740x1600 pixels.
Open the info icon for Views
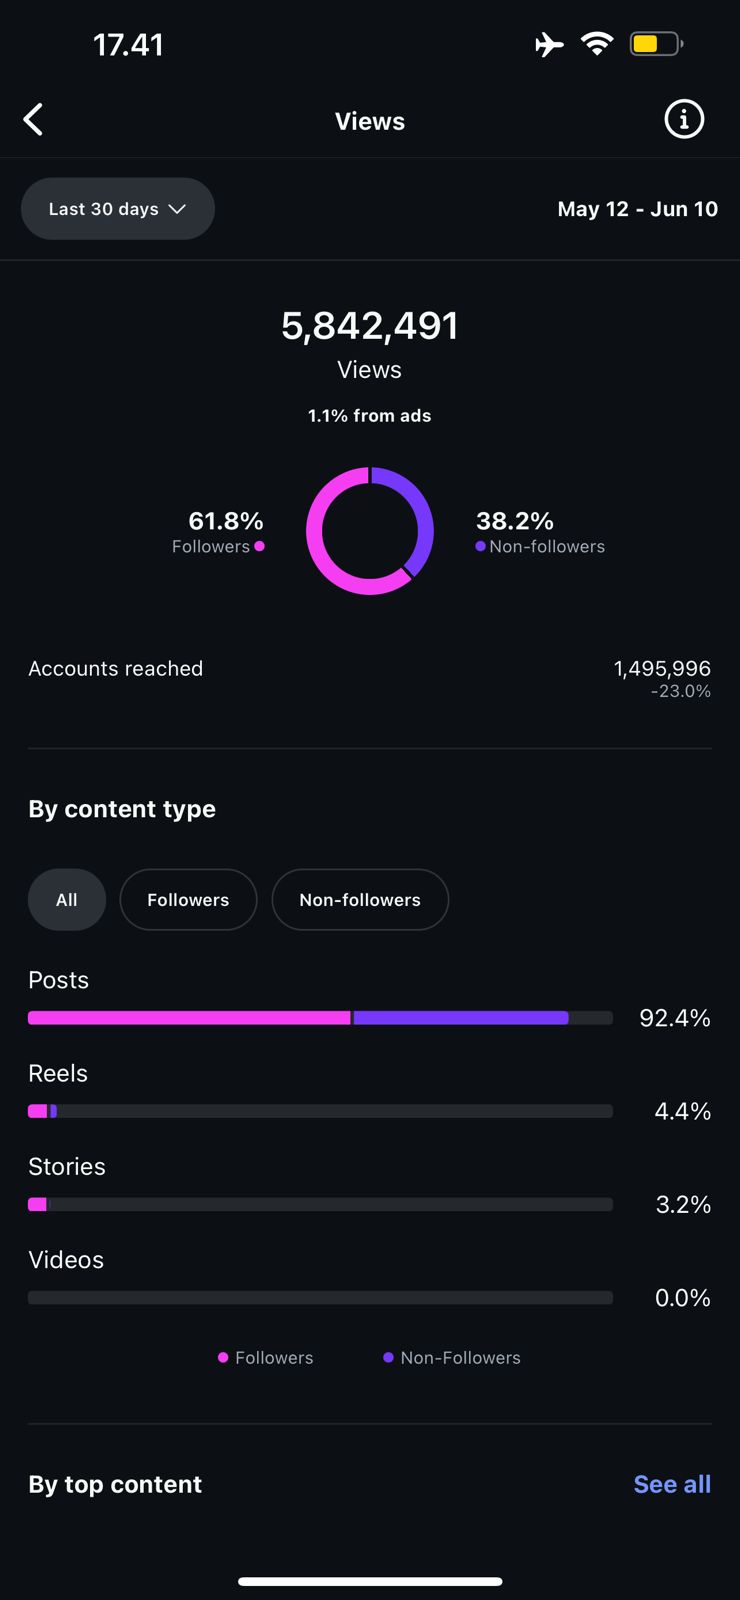coord(684,120)
